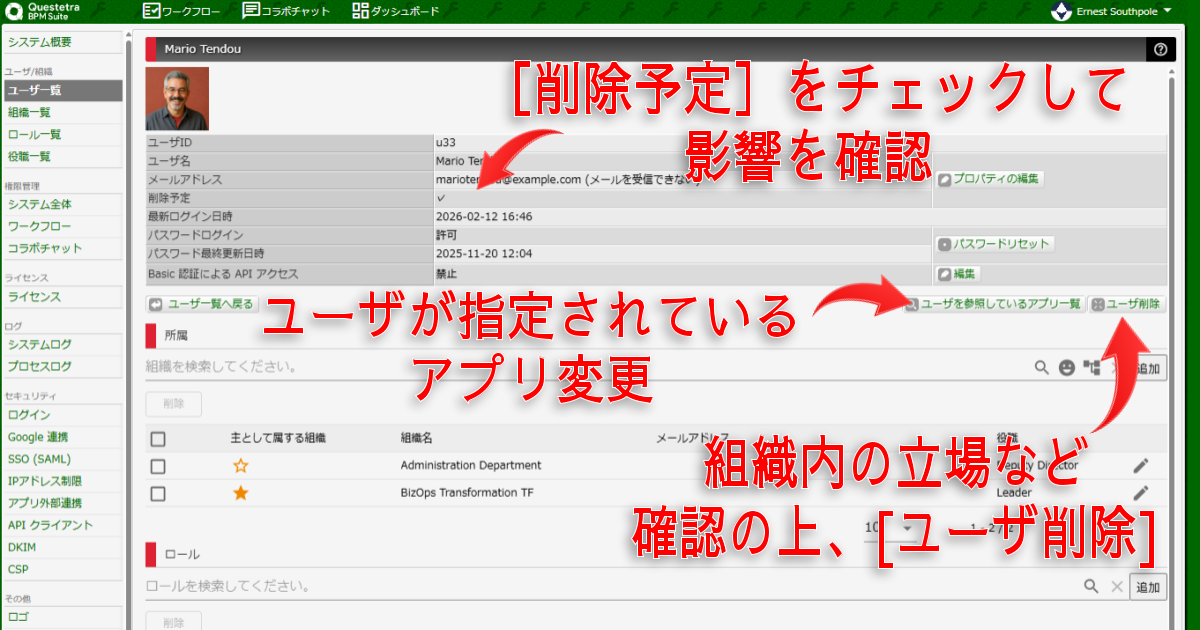This screenshot has width=1200, height=630.
Task: Set Administration Department as primary via its star
Action: (240, 466)
